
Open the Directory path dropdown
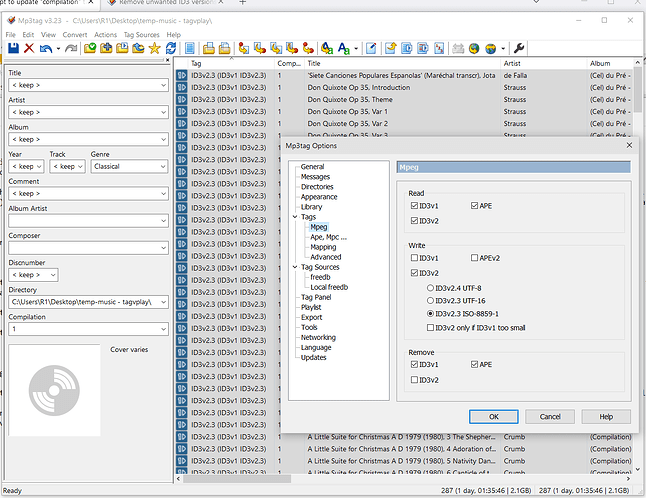point(164,302)
